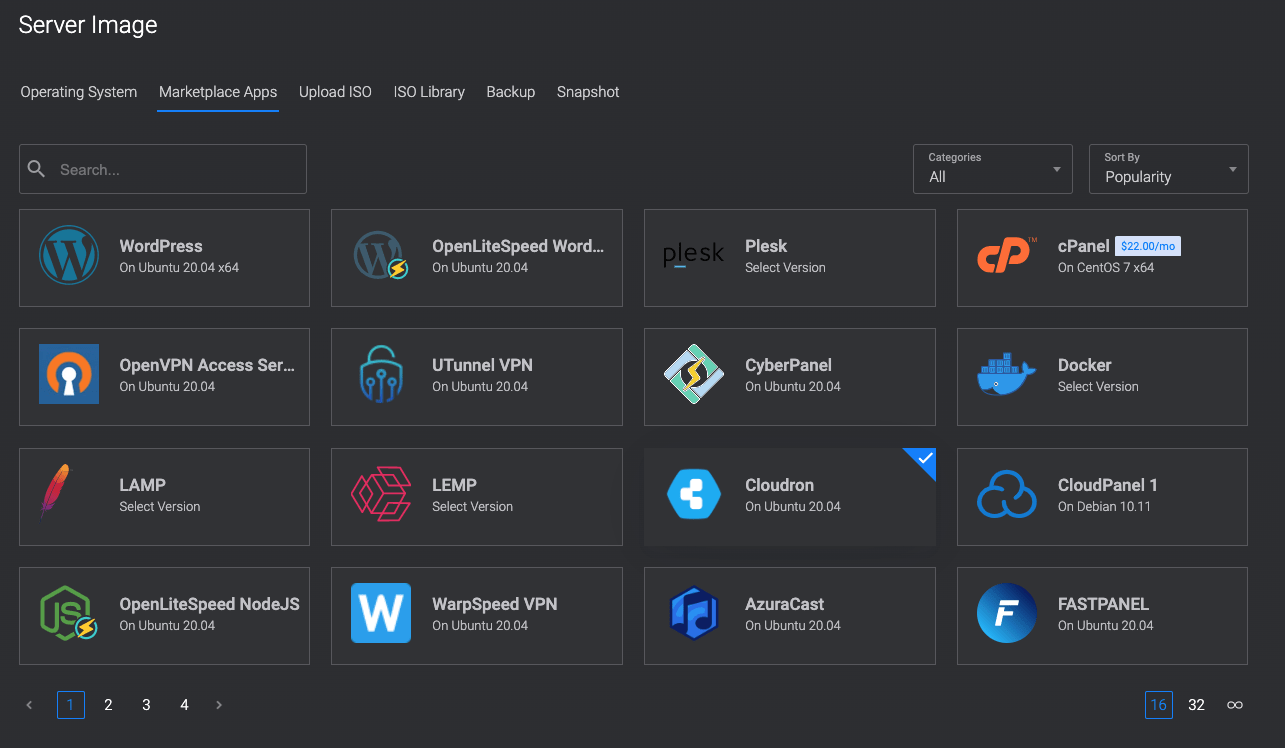Click the CloudPanel cloud icon
Screen dimensions: 1285x748
pos(1007,494)
